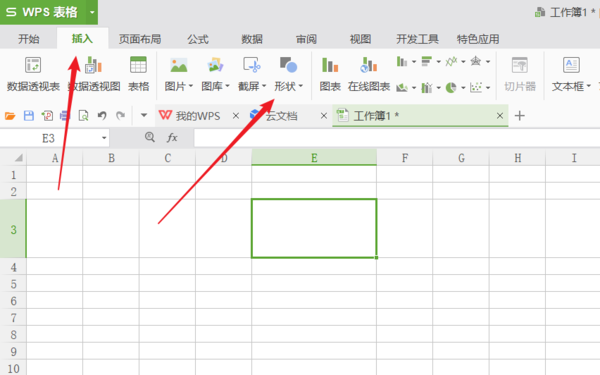Open the Name Box dropdown arrow
600x375 pixels.
(x=104, y=138)
